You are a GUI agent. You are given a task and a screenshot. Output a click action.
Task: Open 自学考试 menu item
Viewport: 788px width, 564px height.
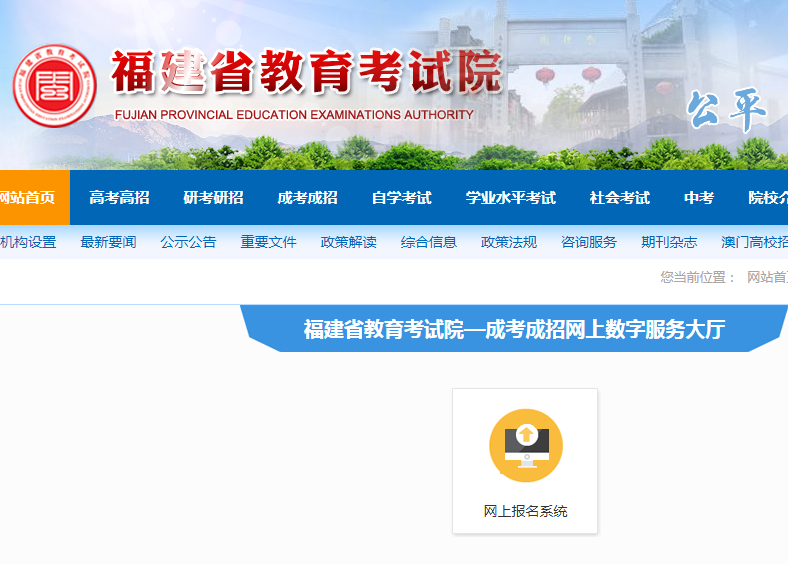[402, 198]
